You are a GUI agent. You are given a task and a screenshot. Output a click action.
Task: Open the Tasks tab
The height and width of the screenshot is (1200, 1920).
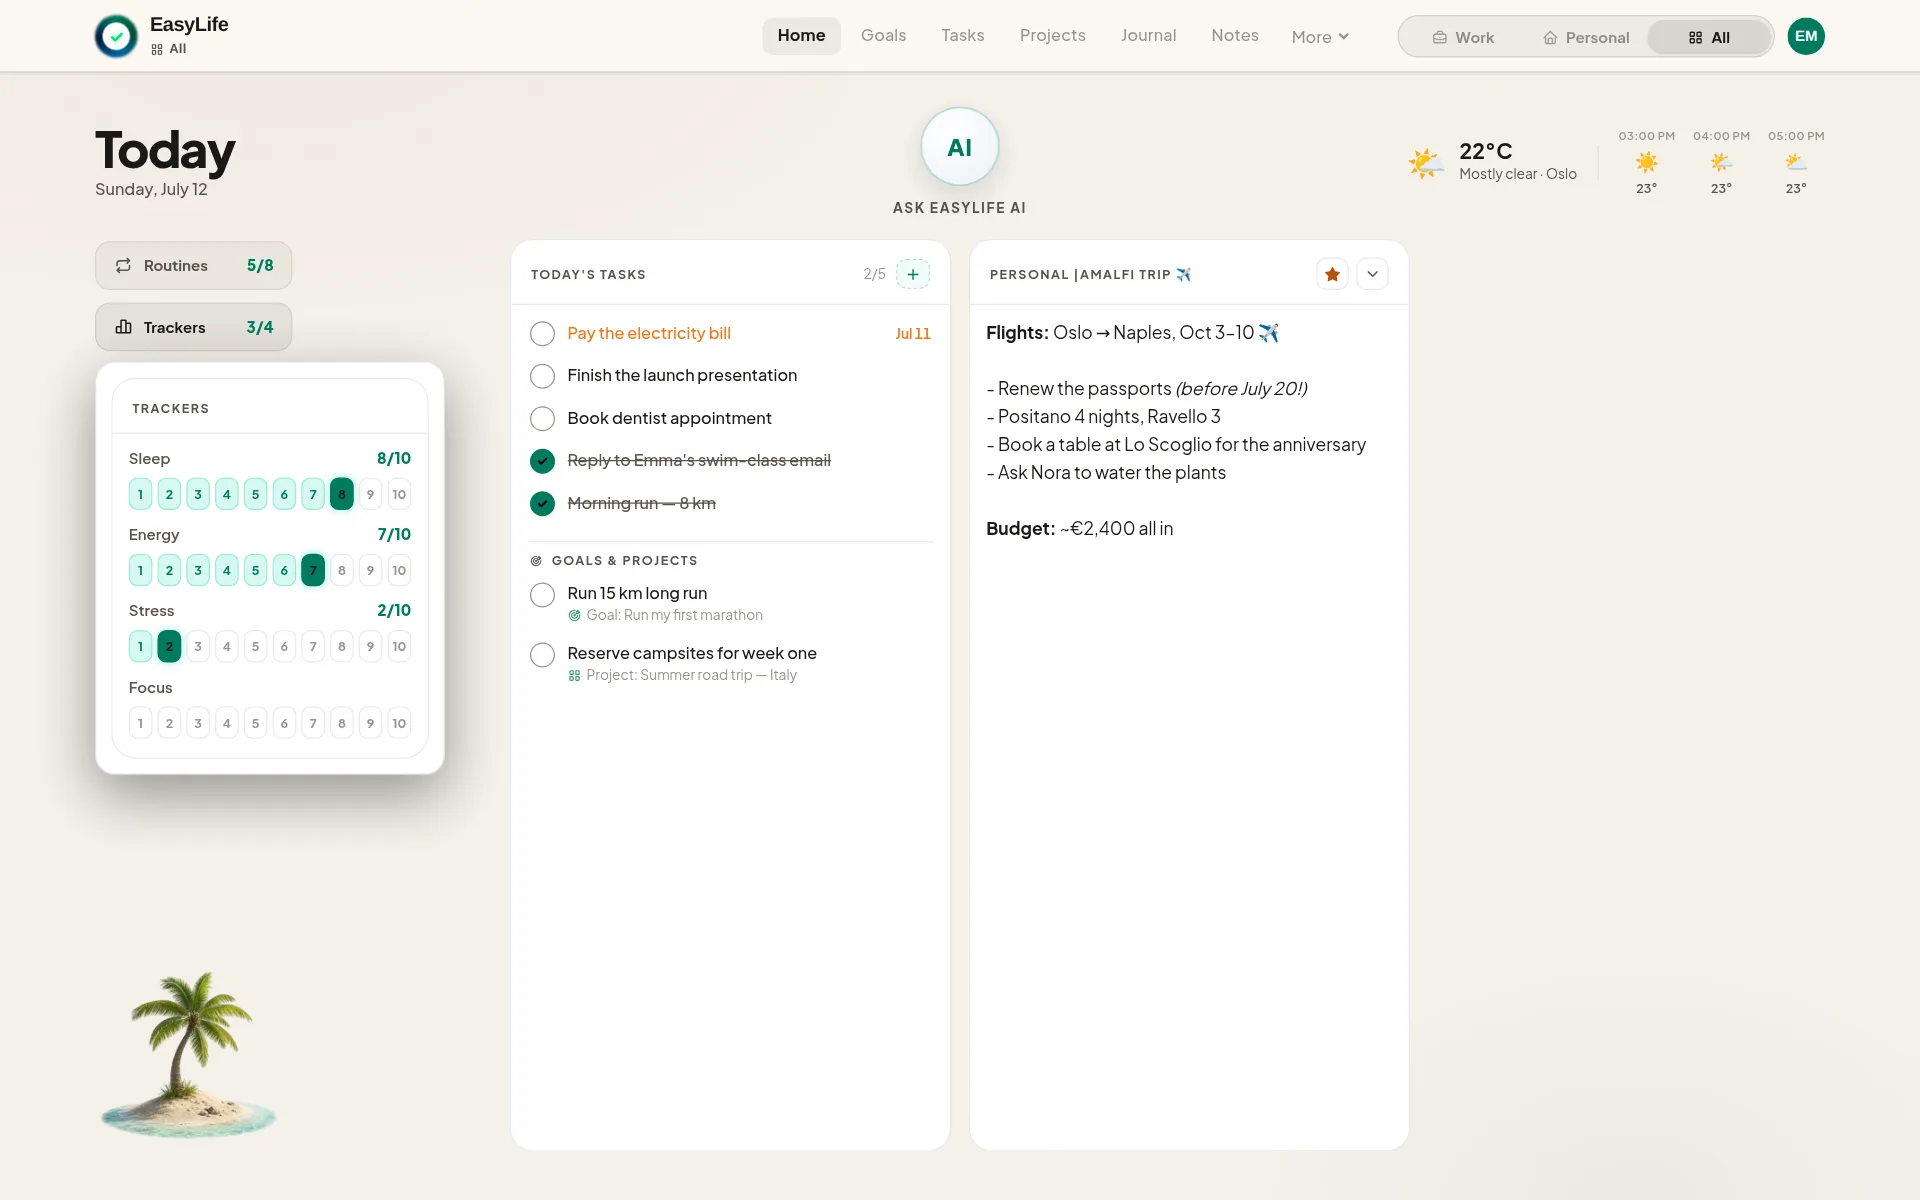tap(962, 36)
